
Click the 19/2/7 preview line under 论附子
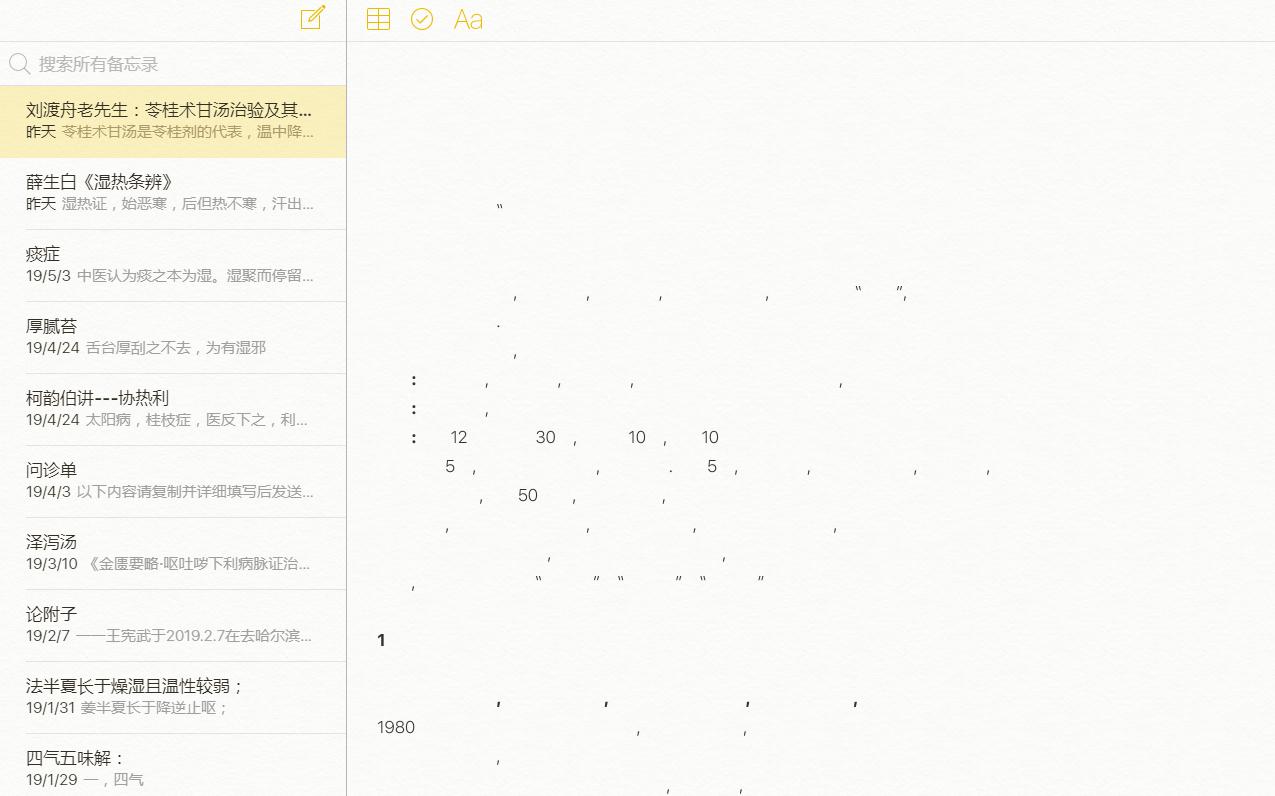point(170,636)
